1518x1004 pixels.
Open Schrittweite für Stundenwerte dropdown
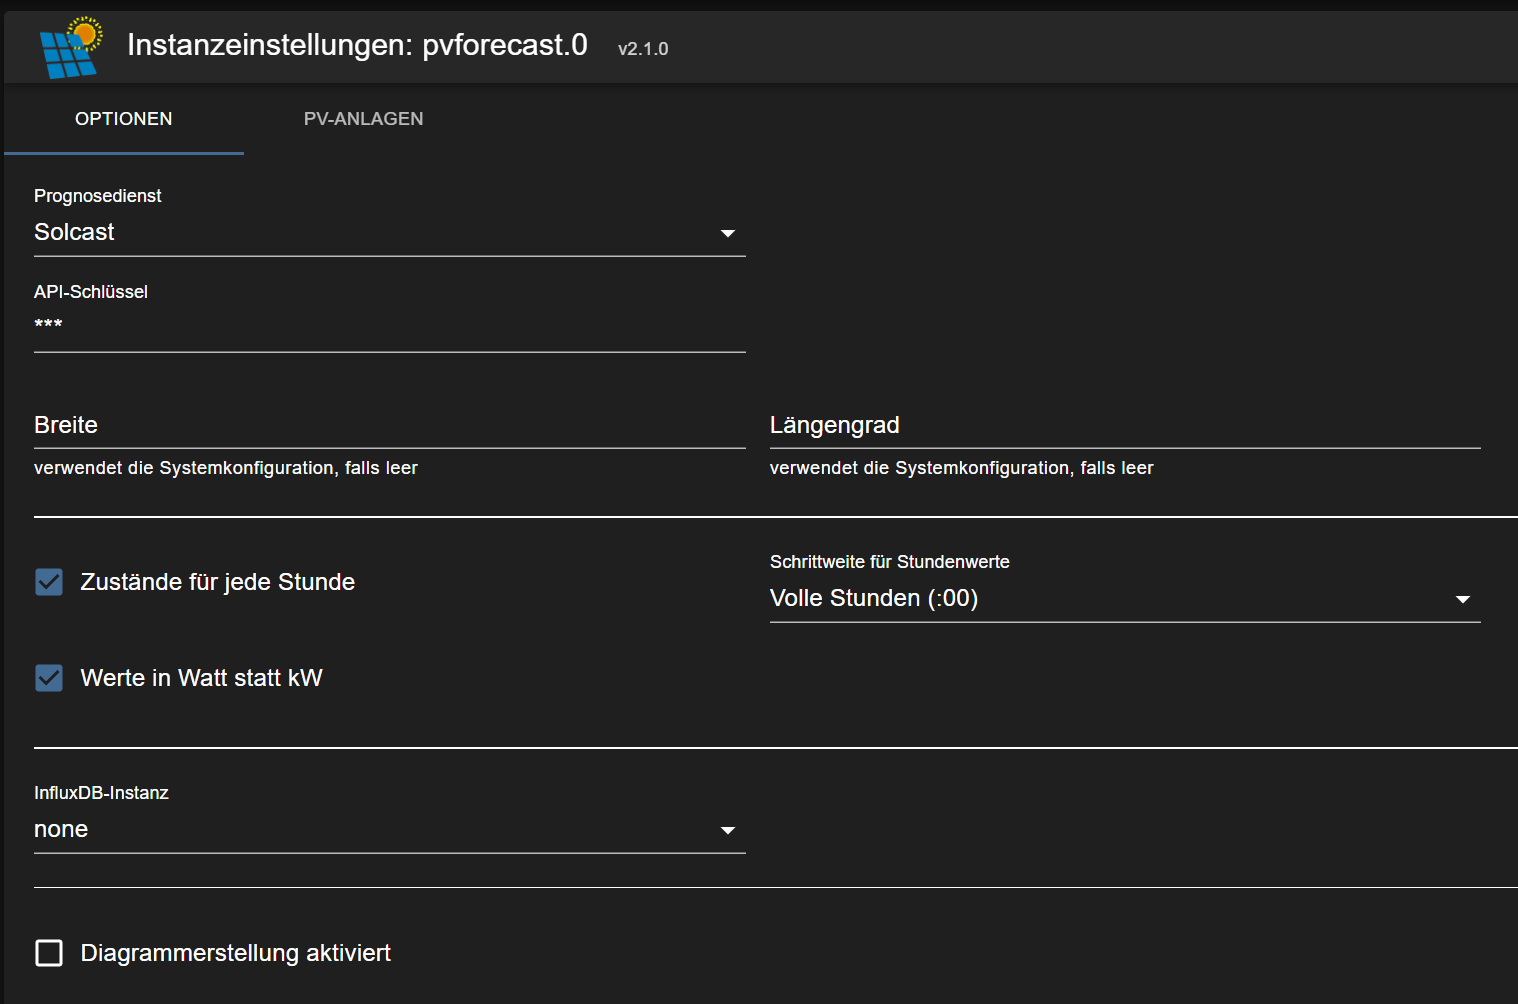(1125, 599)
